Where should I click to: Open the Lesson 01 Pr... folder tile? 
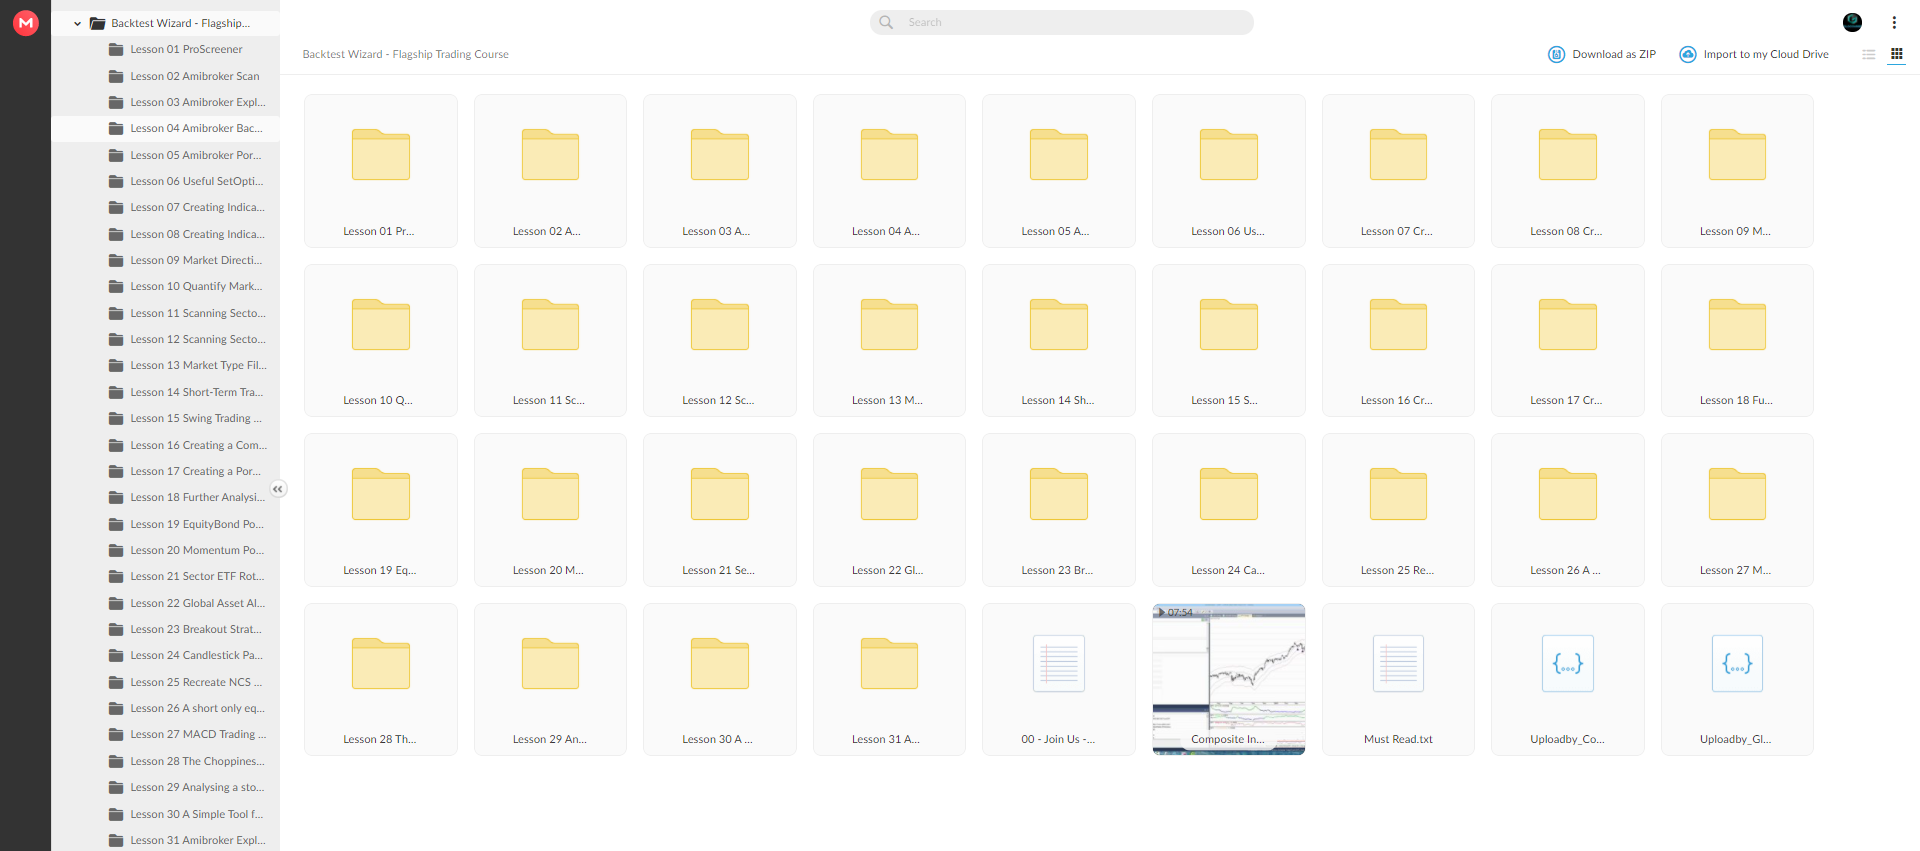tap(381, 171)
